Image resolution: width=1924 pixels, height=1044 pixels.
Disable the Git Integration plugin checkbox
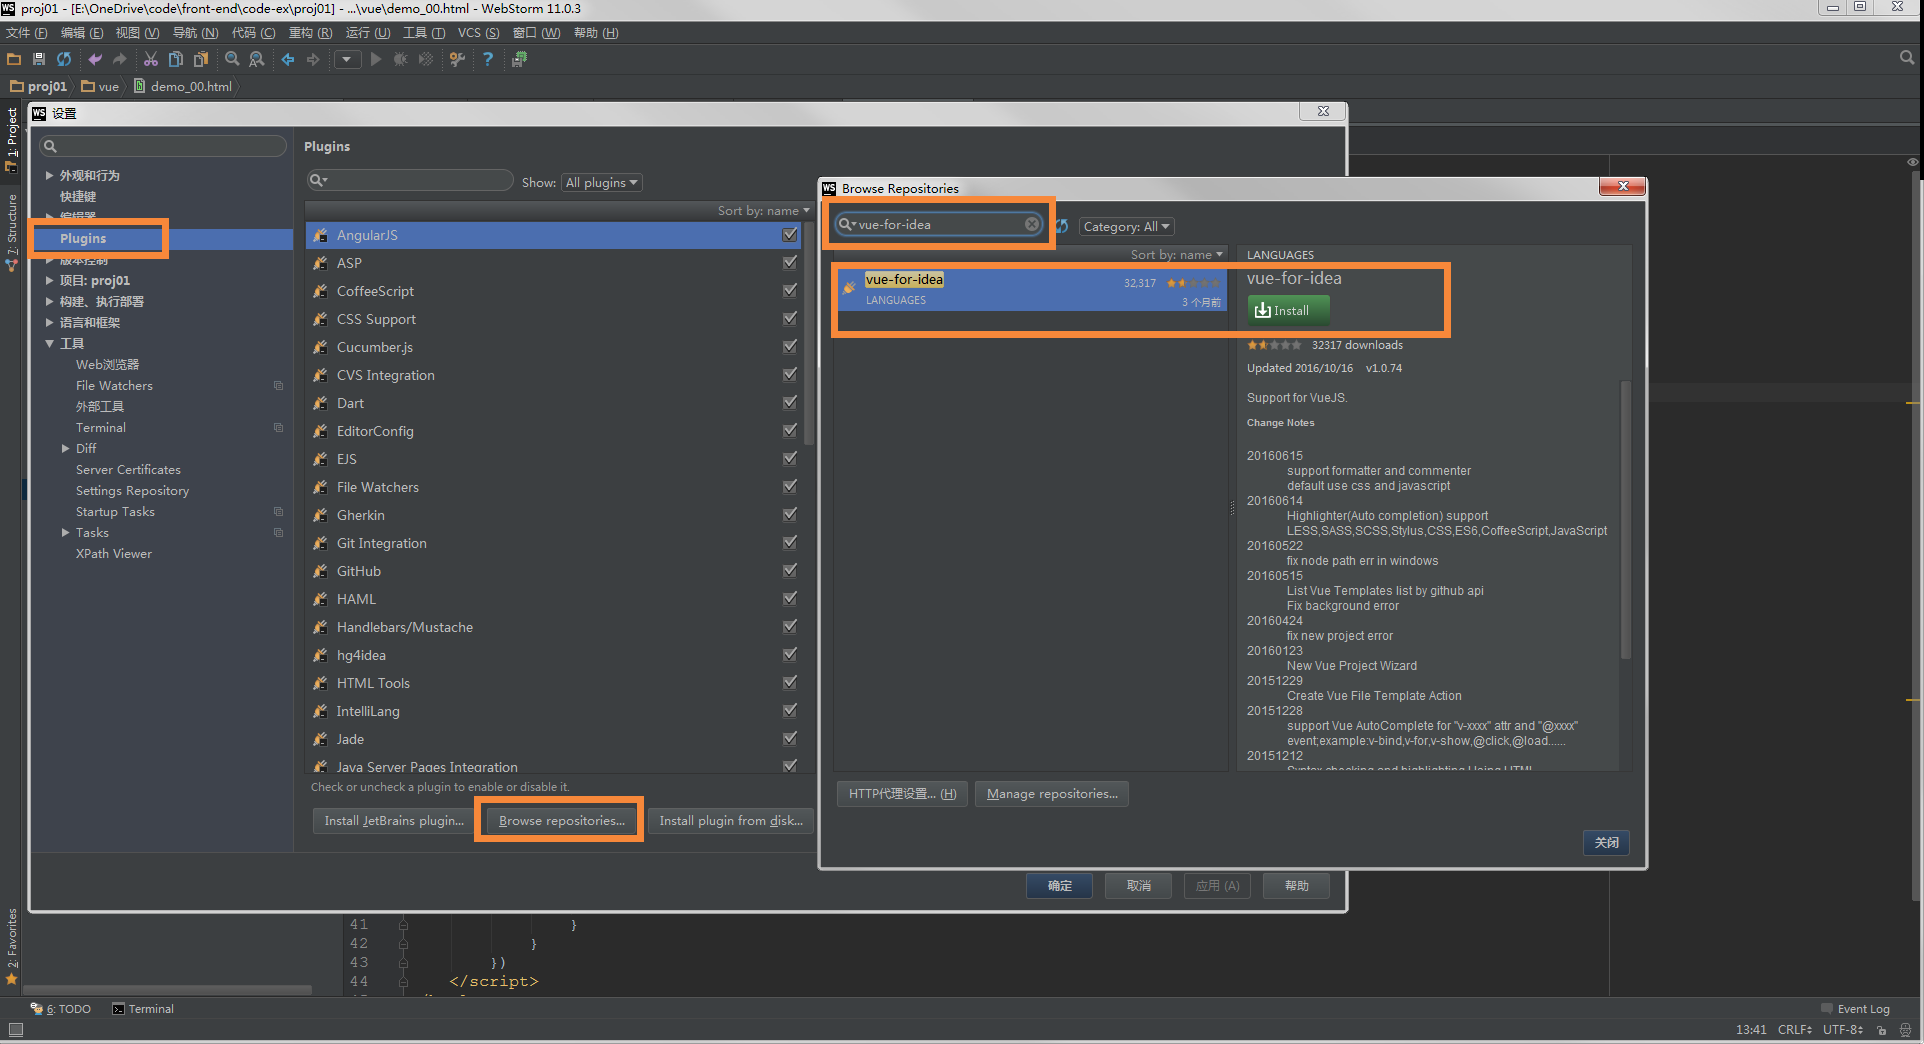pyautogui.click(x=790, y=542)
